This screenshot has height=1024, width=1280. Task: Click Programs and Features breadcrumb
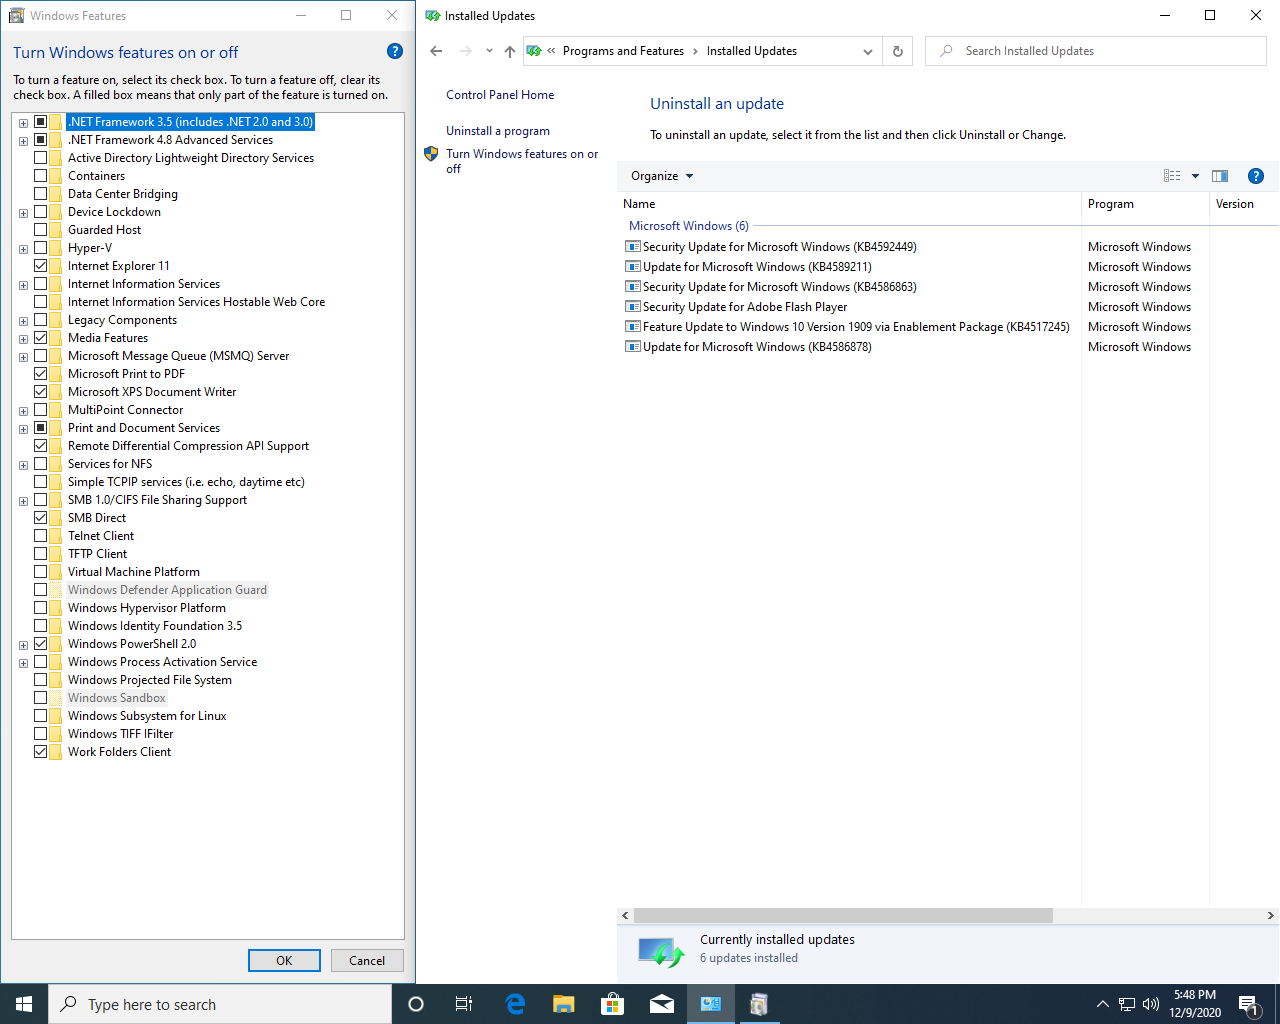coord(623,51)
